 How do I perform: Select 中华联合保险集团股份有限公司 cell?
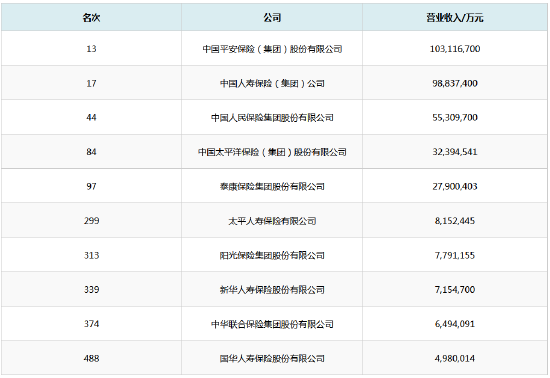pos(272,324)
